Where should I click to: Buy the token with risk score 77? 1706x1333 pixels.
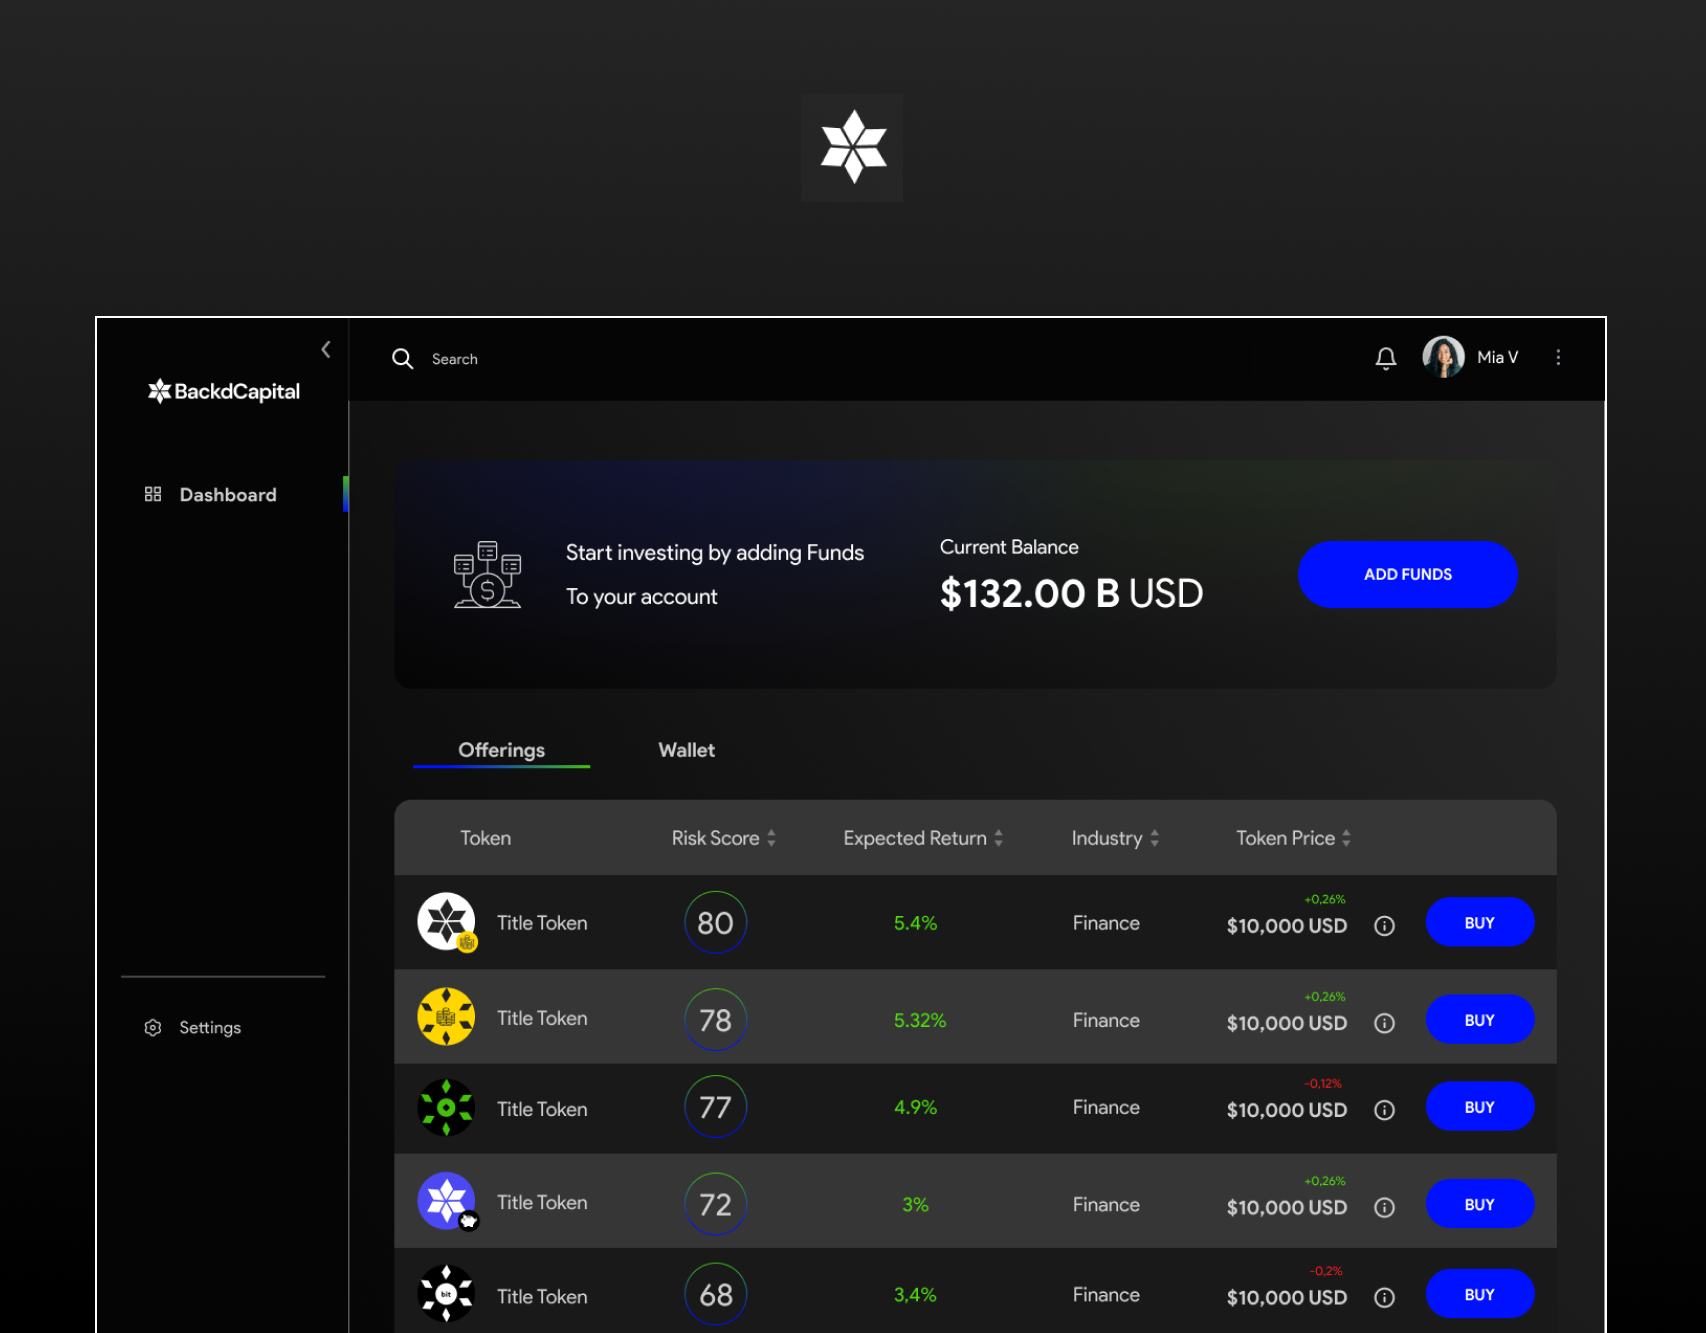[1480, 1106]
